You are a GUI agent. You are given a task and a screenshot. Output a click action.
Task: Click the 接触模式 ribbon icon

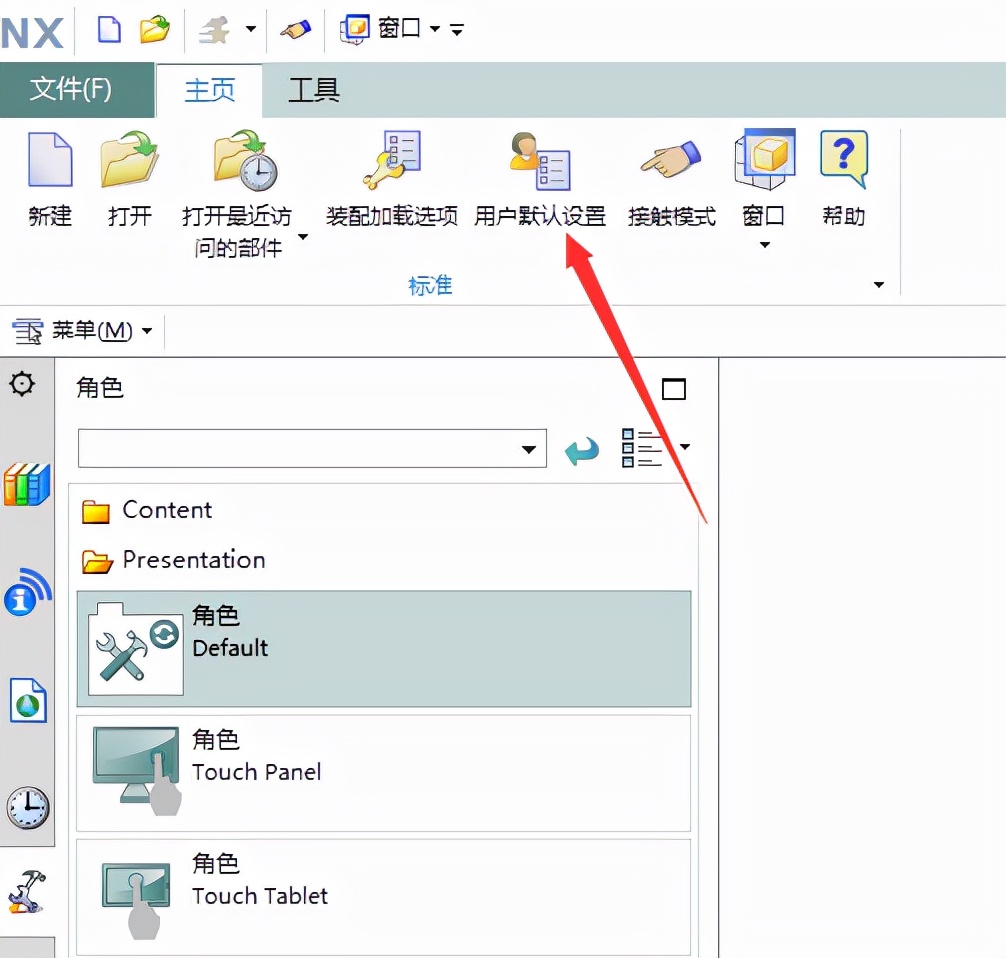point(671,160)
